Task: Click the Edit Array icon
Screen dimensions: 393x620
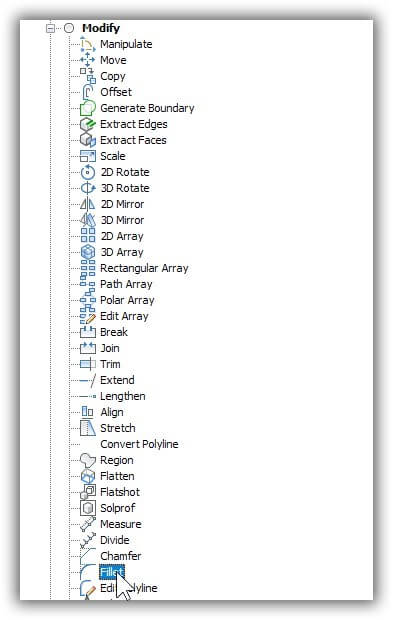Action: [x=88, y=316]
